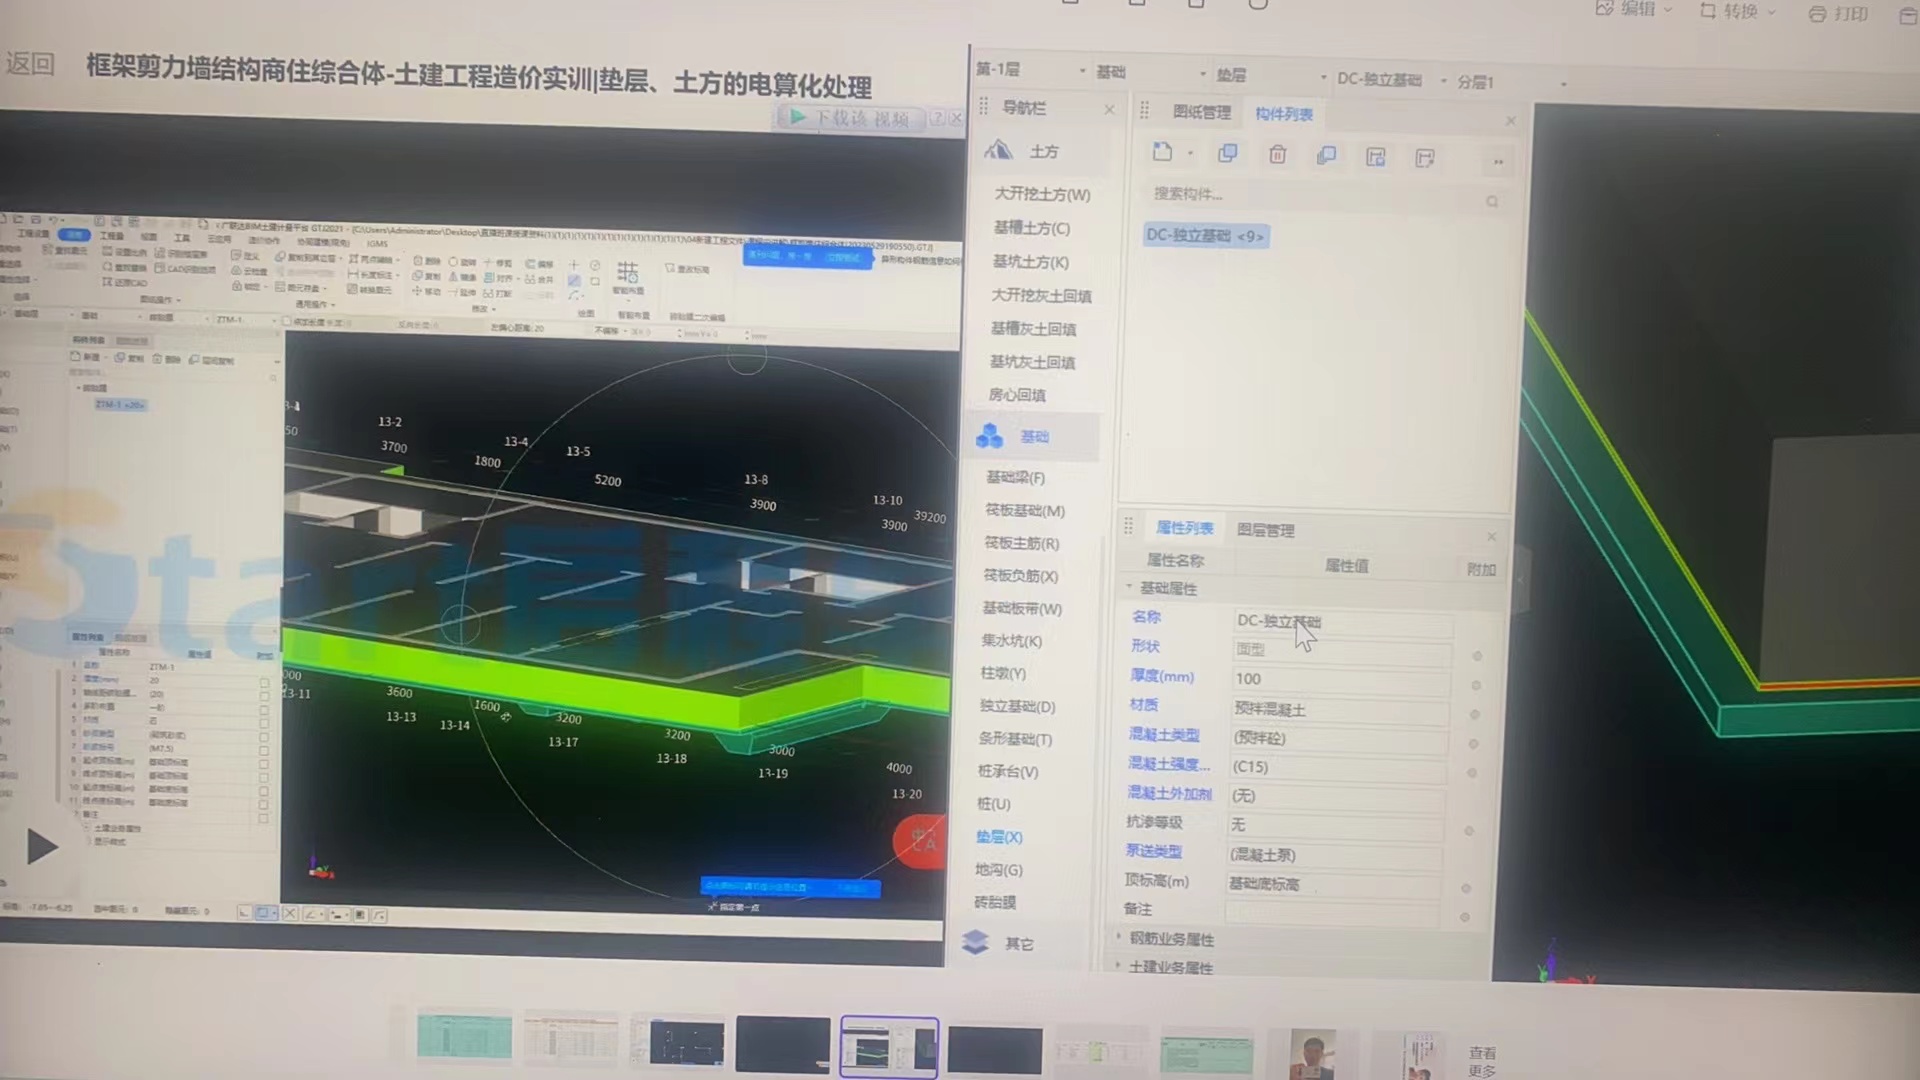
Task: Click the 图层管理 tab in properties panel
Action: 1263,529
